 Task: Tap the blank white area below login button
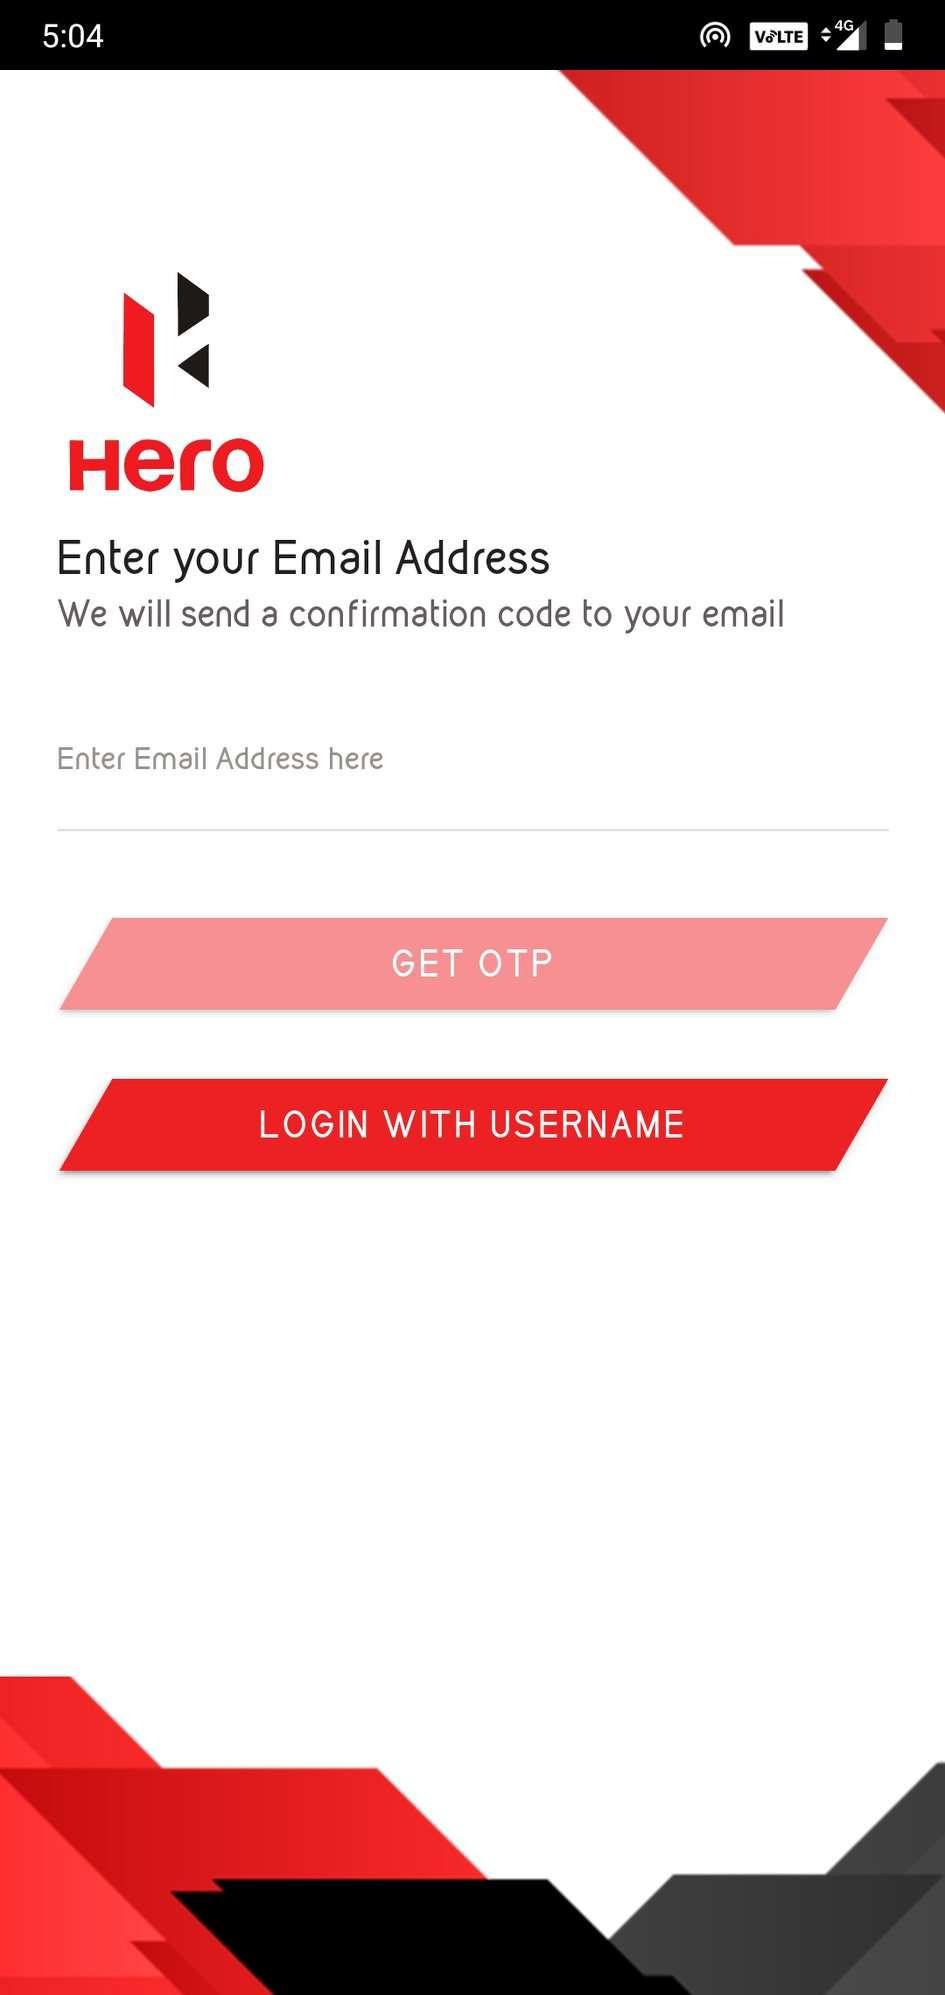point(472,1420)
